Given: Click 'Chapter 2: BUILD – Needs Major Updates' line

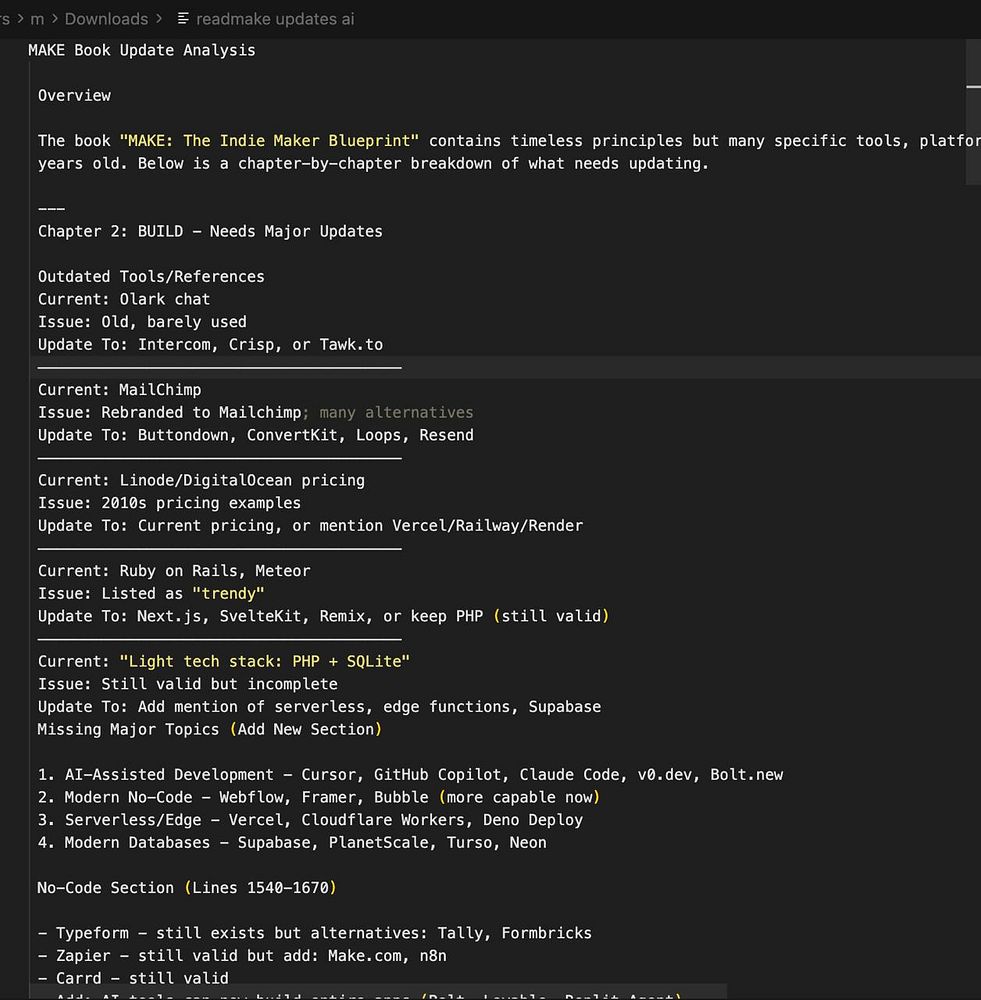Looking at the screenshot, I should [x=210, y=232].
